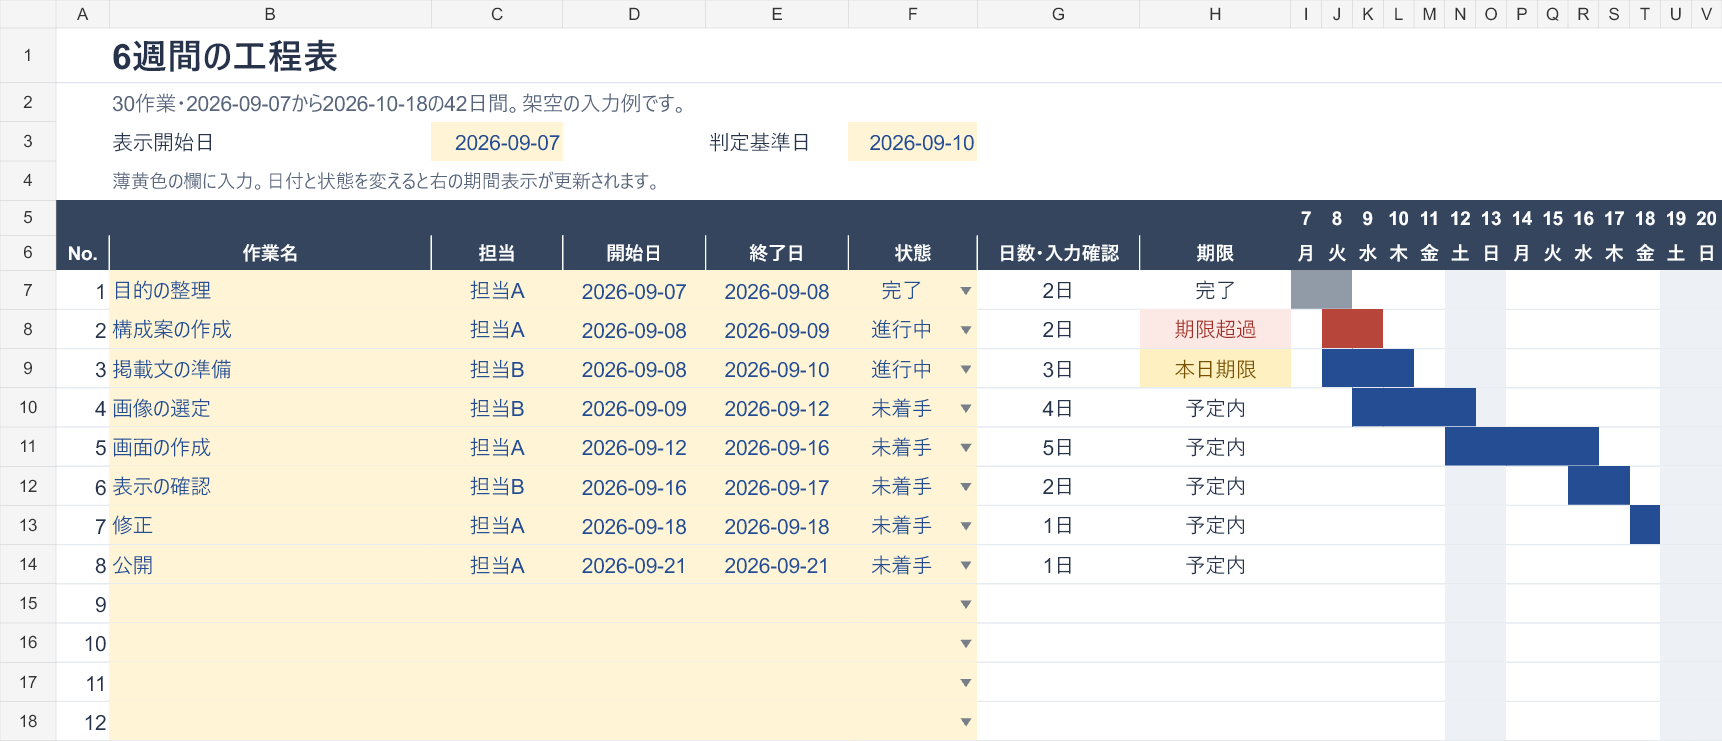Click the blue Gantt bar for 画面の作成
Viewport: 1722px width, 741px height.
coord(1522,447)
